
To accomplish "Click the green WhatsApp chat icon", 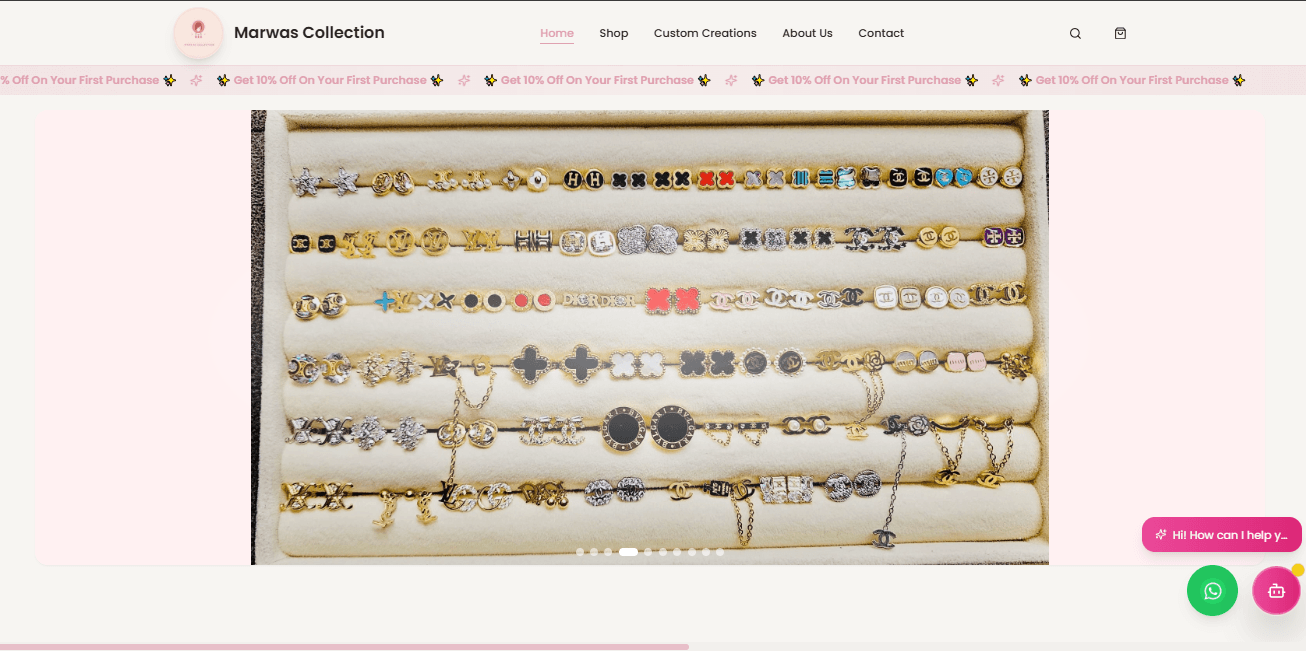I will point(1212,590).
